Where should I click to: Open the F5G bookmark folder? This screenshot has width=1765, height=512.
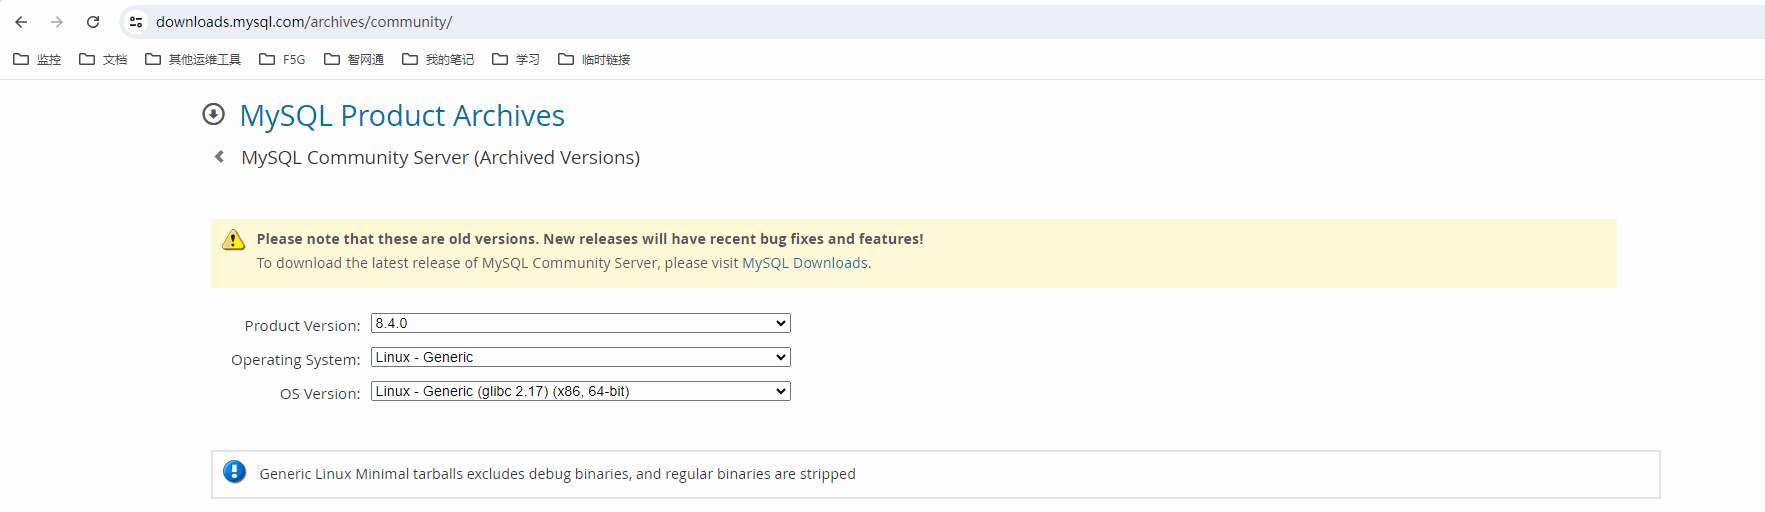tap(282, 60)
